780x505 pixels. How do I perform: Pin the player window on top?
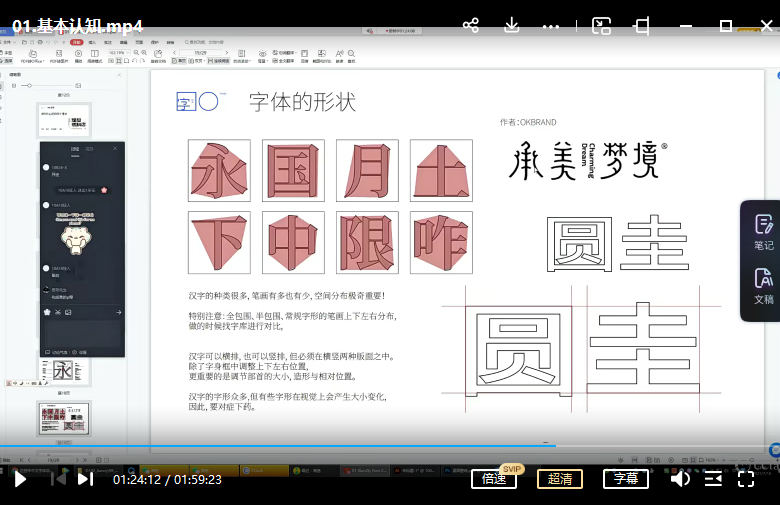(642, 26)
